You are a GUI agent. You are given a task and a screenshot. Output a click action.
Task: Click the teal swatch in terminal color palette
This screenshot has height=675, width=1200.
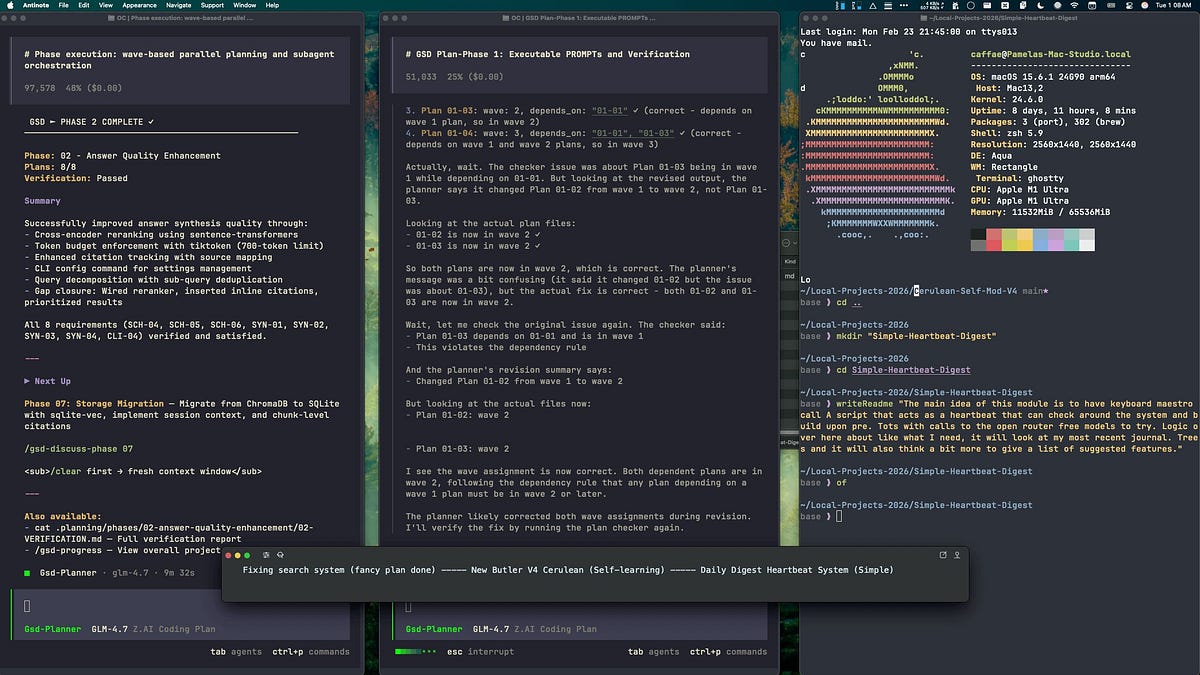click(x=1071, y=240)
